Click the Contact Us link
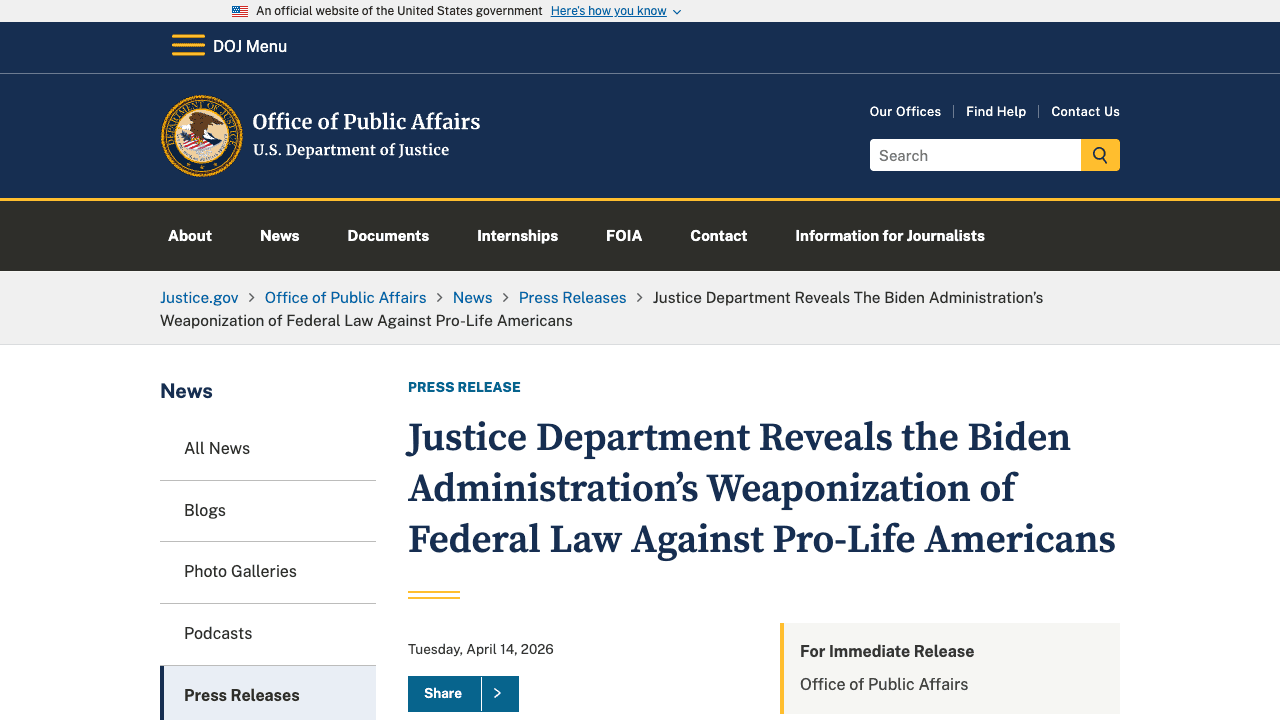Viewport: 1280px width, 720px height. 1085,111
